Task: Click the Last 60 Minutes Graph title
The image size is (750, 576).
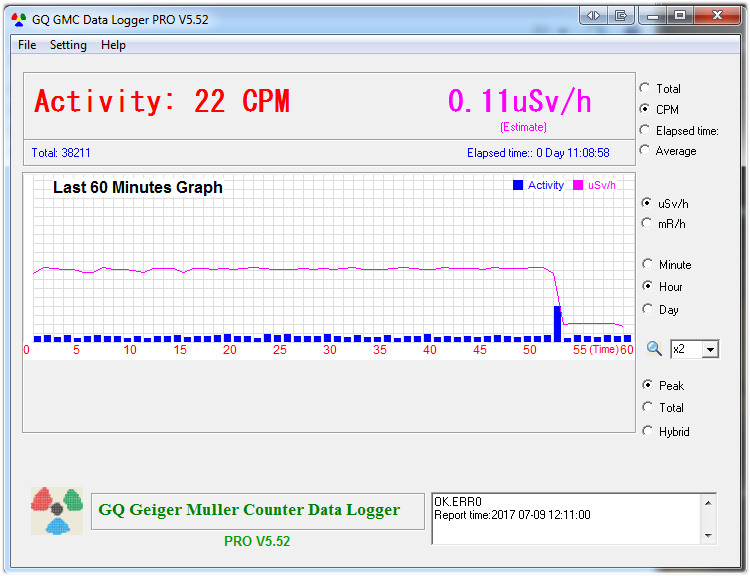Action: point(138,187)
